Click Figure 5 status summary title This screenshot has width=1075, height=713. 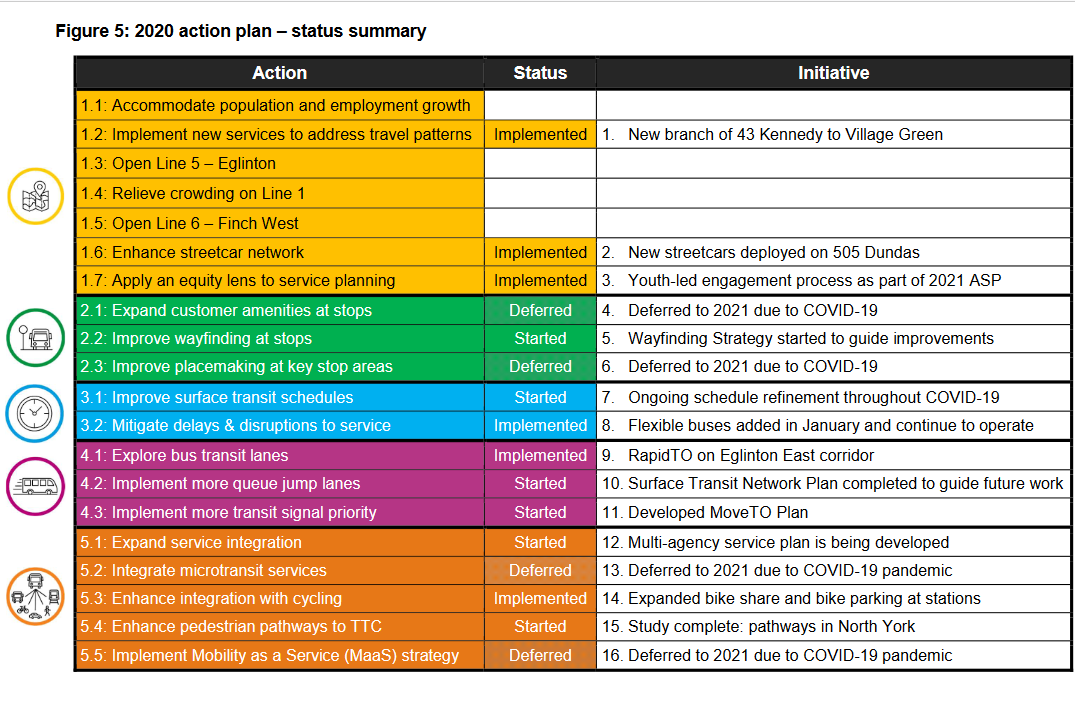(x=241, y=32)
